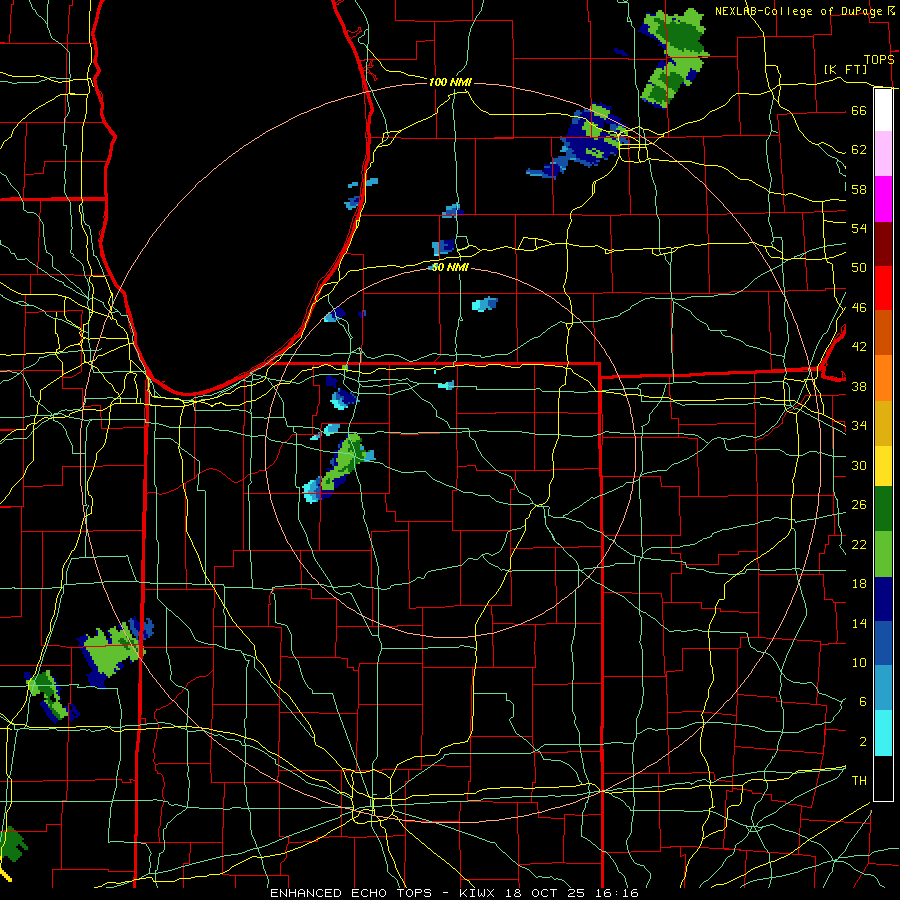
Task: Click the '22' scale value
Action: click(859, 544)
